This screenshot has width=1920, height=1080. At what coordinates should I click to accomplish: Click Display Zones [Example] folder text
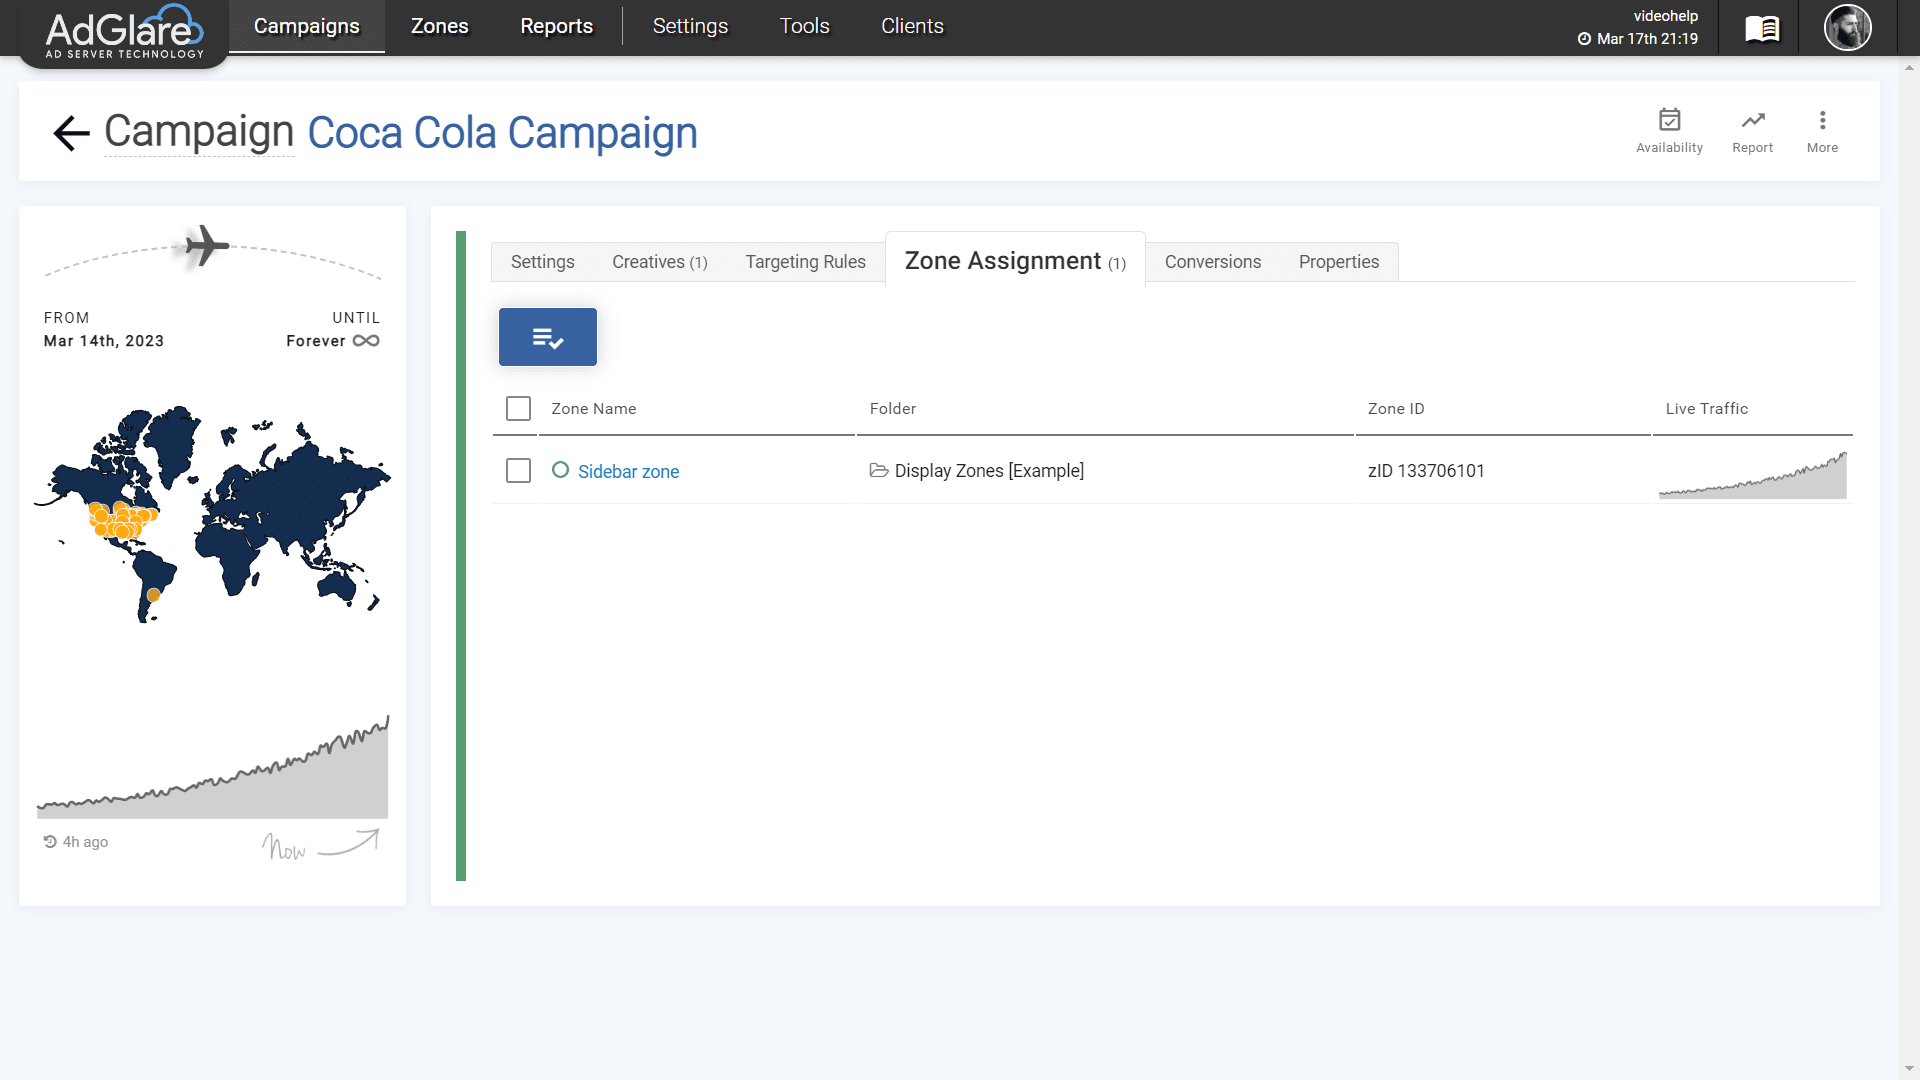click(989, 471)
